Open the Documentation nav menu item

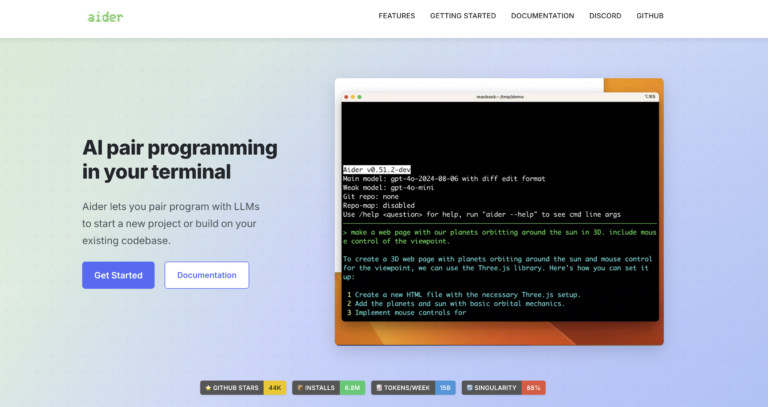pos(543,16)
